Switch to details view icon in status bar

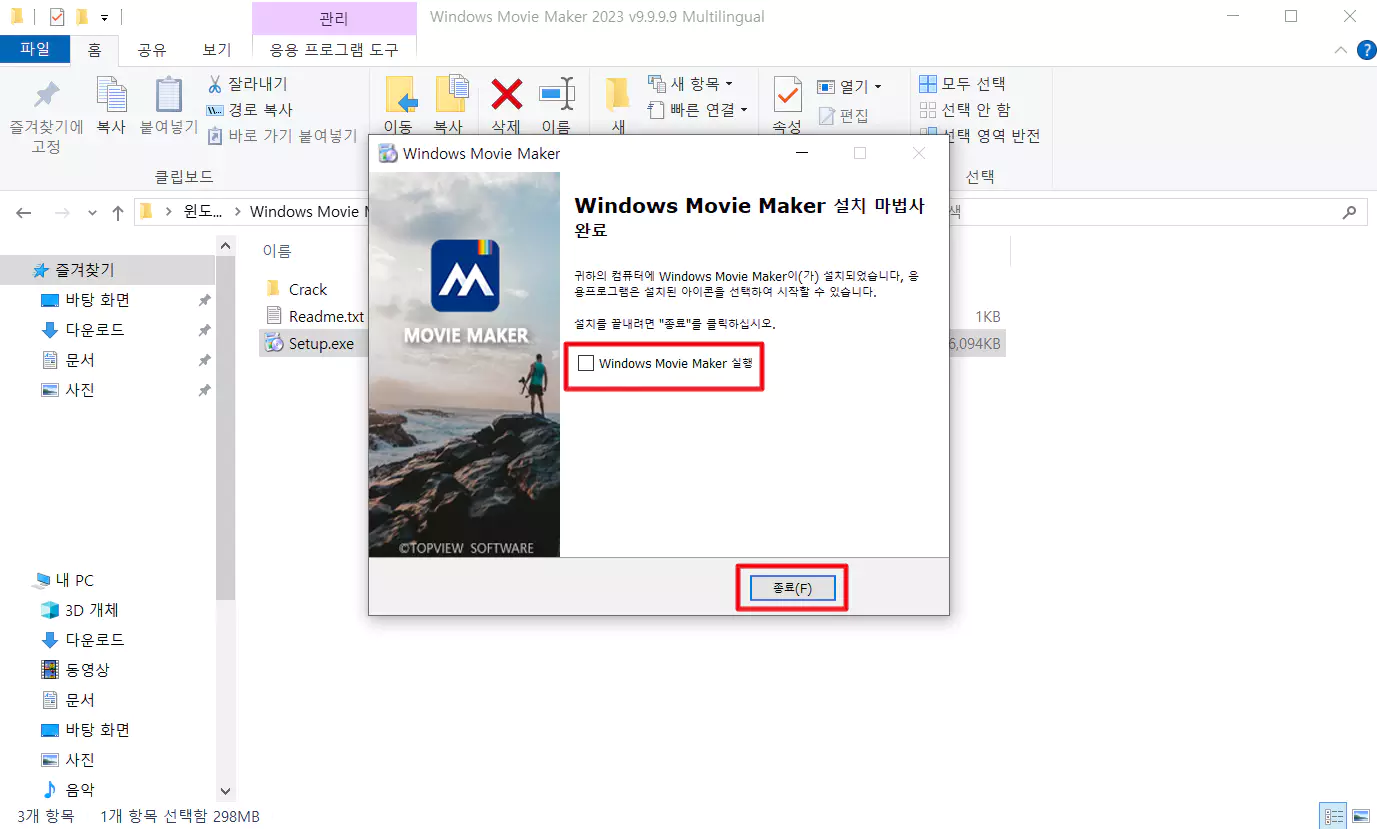pyautogui.click(x=1332, y=816)
